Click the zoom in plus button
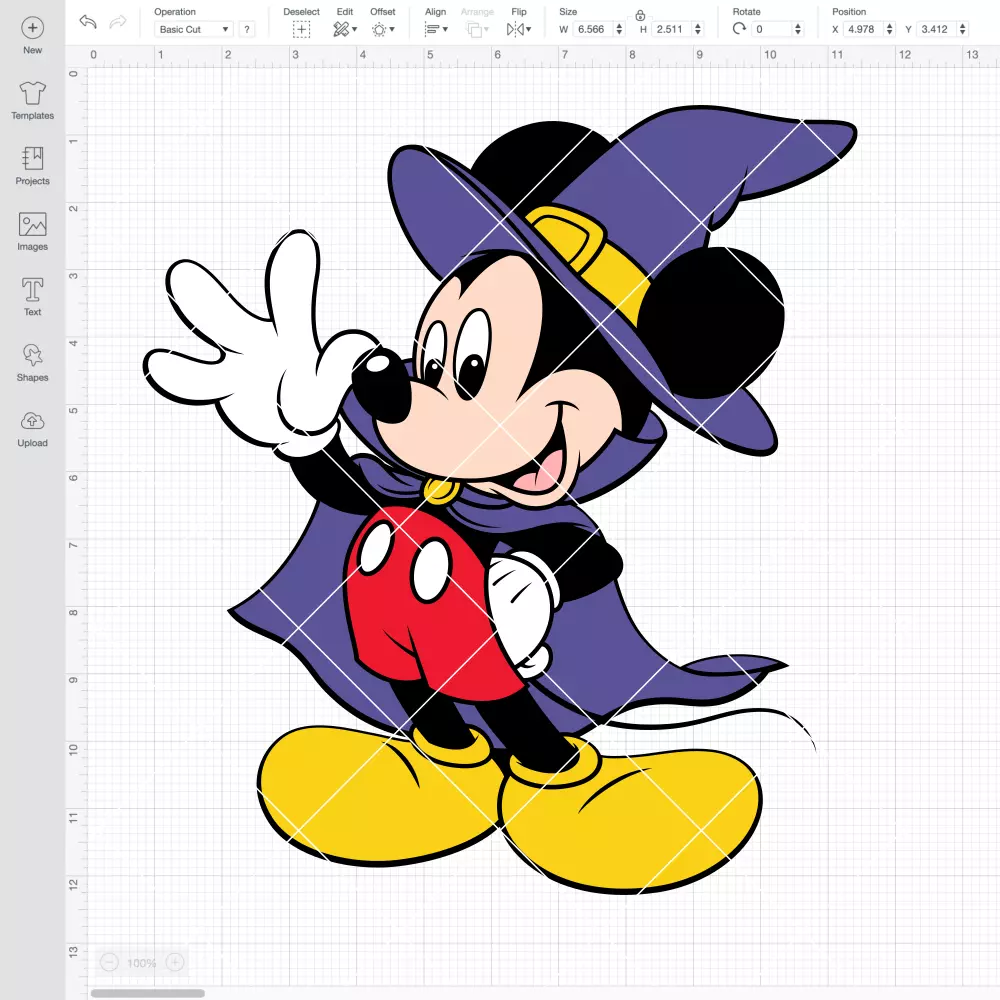 (x=175, y=962)
